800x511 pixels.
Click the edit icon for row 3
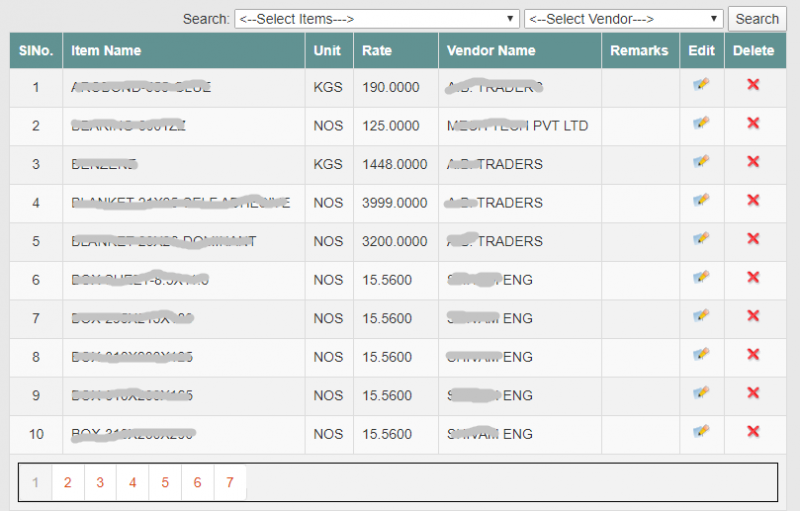701,162
